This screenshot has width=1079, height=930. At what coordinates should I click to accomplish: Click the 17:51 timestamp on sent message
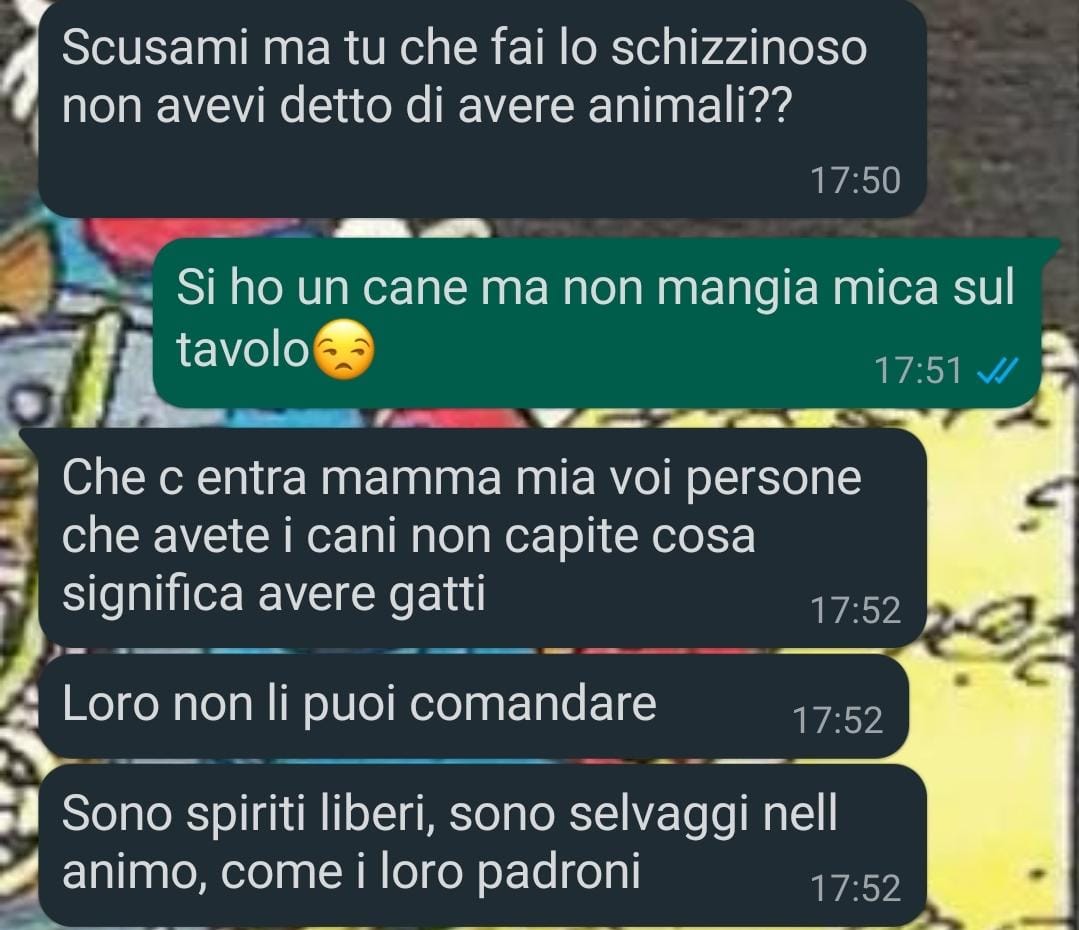(918, 370)
